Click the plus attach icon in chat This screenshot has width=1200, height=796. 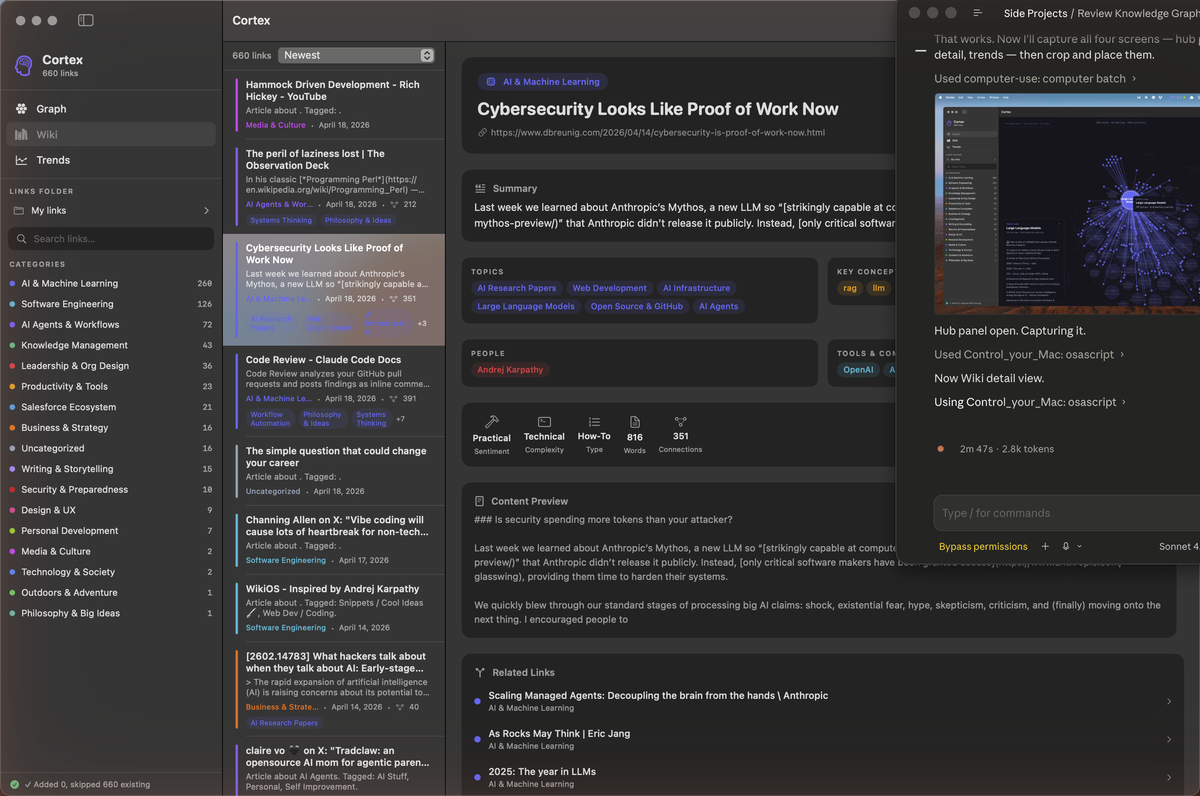[1045, 546]
